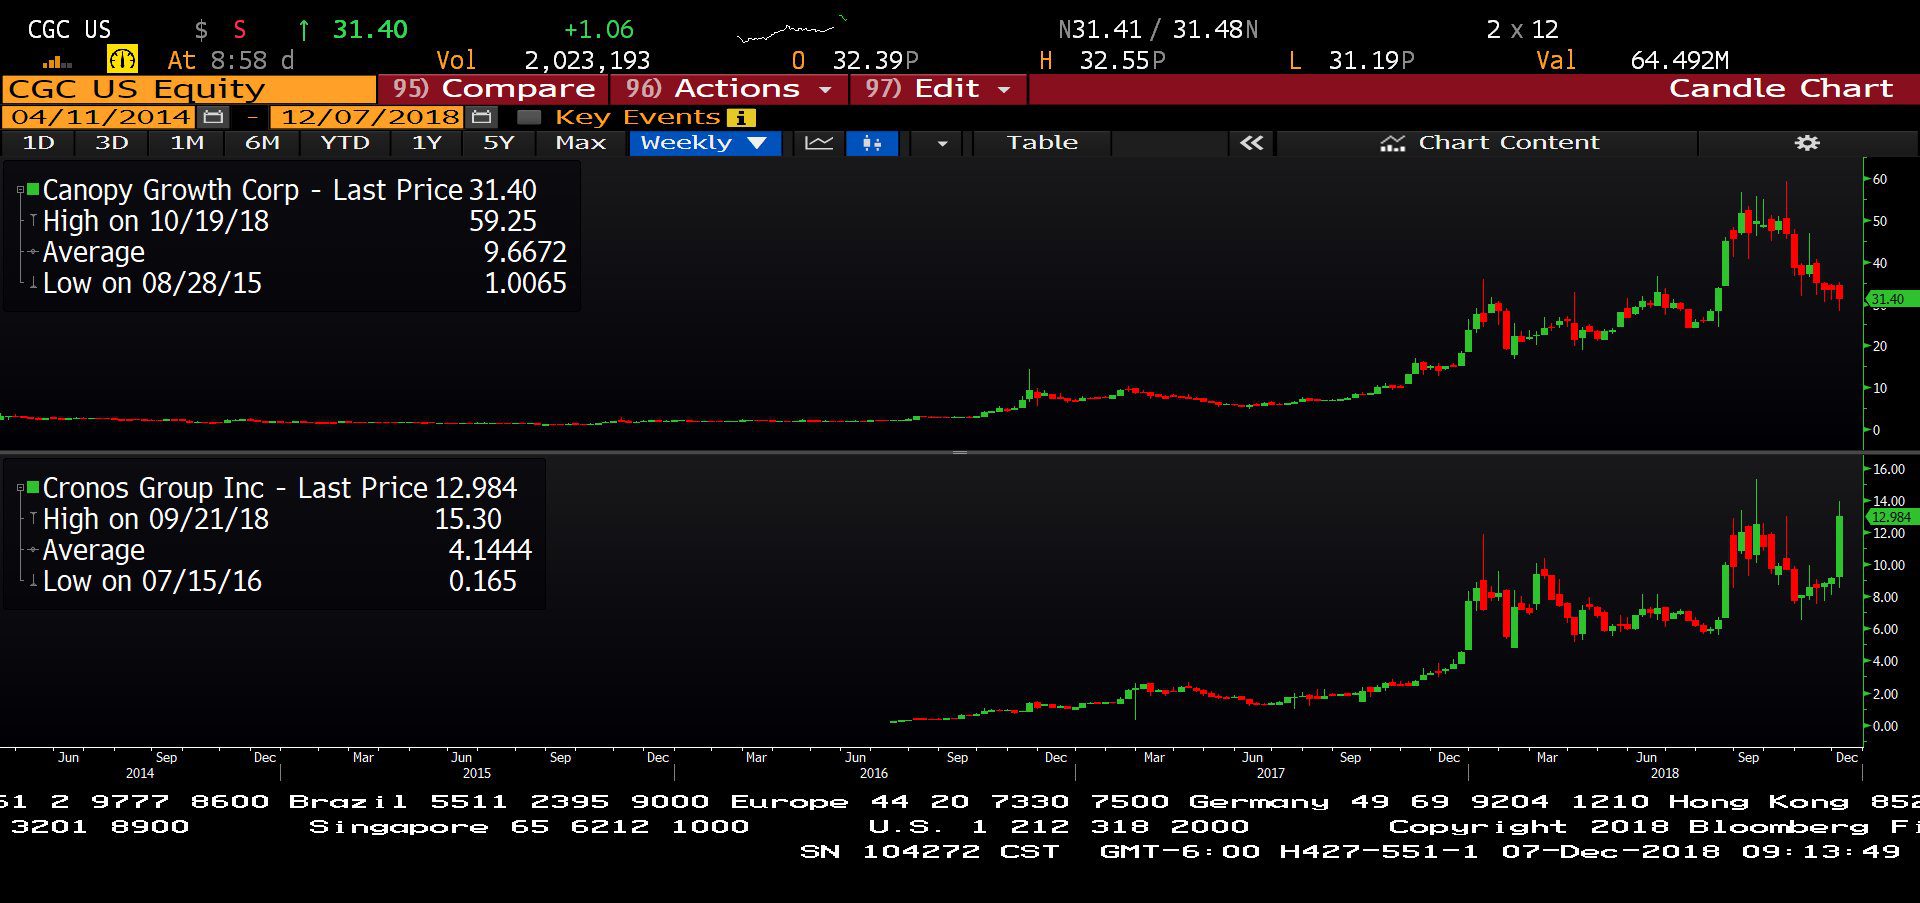This screenshot has height=903, width=1920.
Task: Click the Chart Content icon
Action: click(x=1392, y=143)
